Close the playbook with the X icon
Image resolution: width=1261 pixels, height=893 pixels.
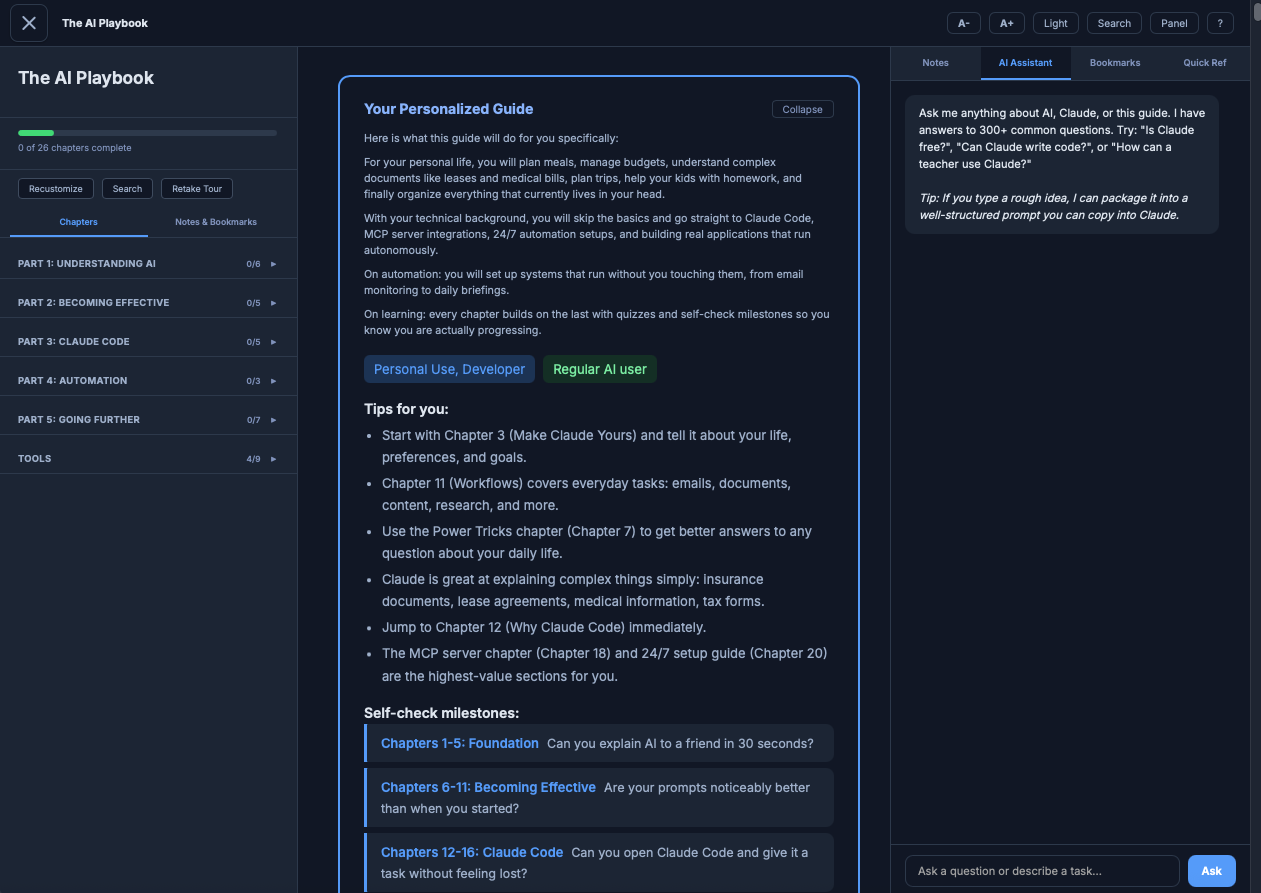28,22
